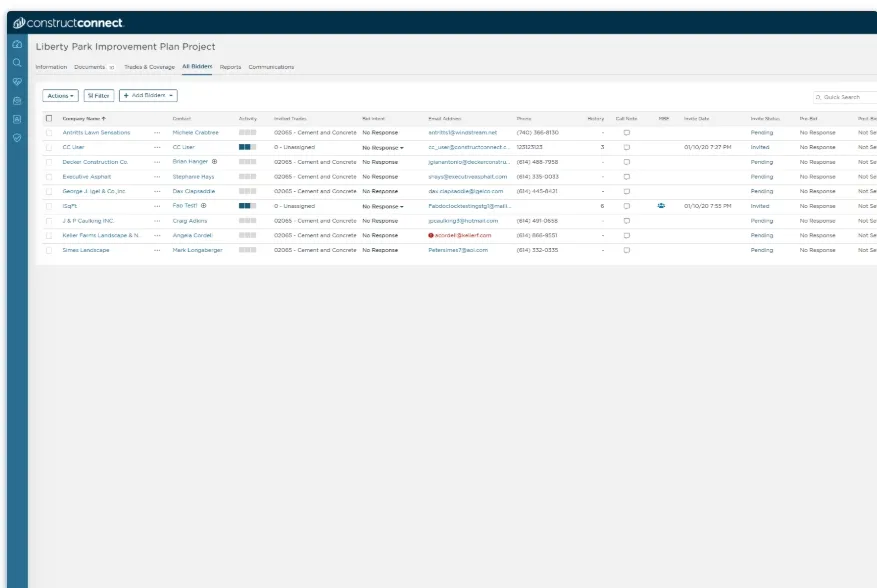Open the three-dot menu for Executive Asphalt
The width and height of the screenshot is (877, 588).
click(x=157, y=176)
